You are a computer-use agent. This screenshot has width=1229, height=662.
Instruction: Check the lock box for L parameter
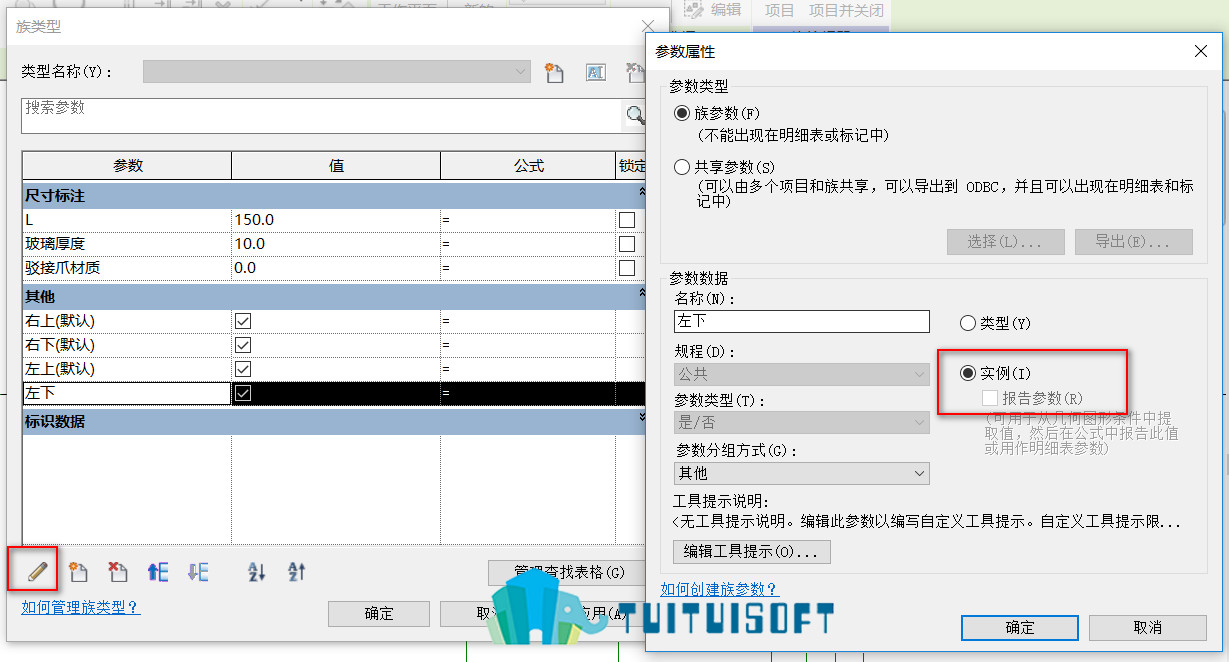627,219
